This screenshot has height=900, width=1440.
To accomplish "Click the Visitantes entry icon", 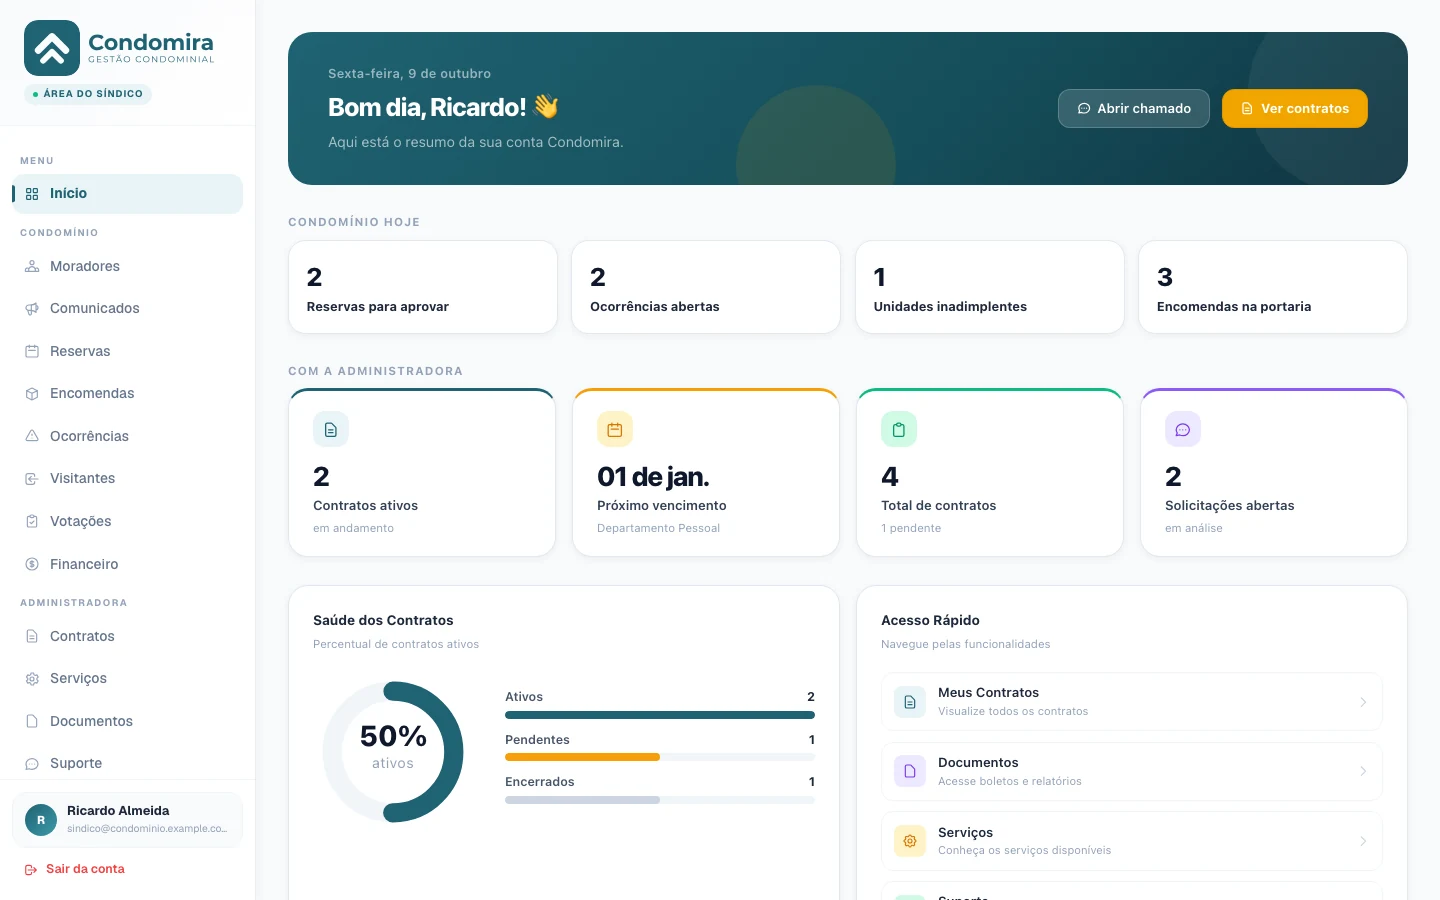I will point(32,479).
